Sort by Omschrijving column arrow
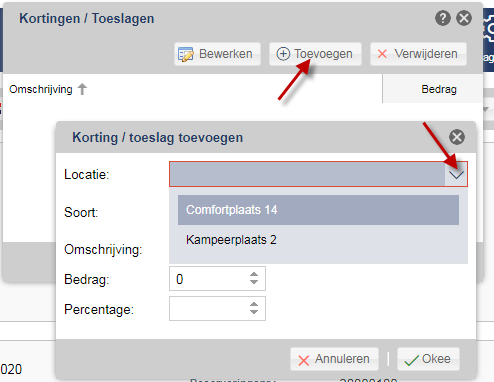 pos(82,89)
